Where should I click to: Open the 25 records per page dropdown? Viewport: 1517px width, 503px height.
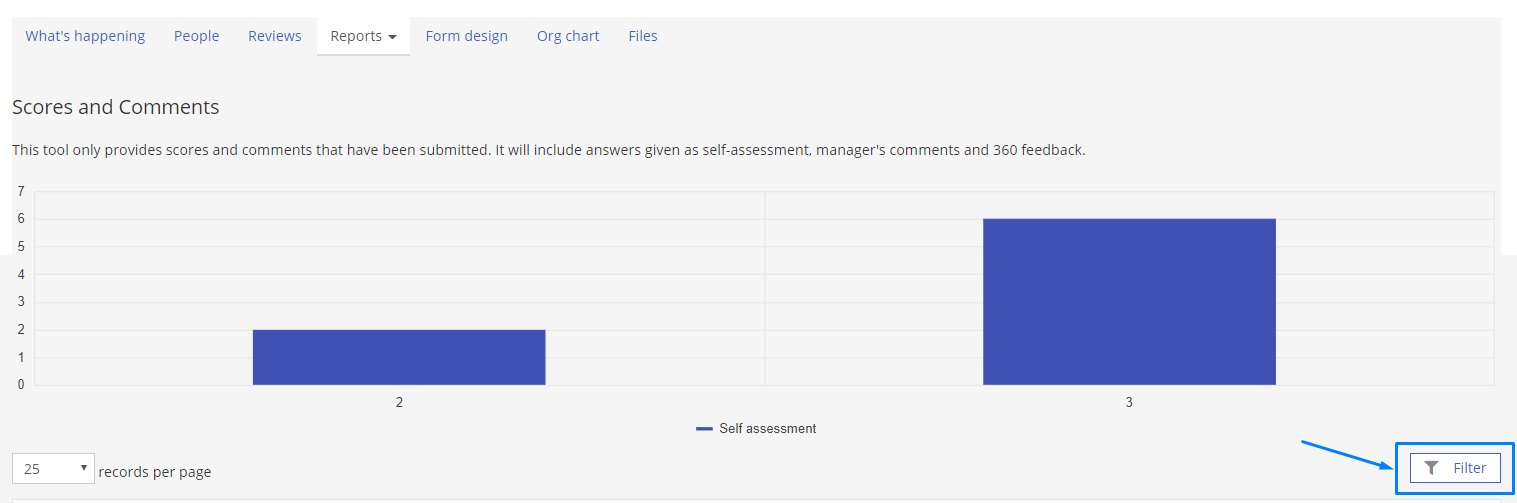point(53,469)
